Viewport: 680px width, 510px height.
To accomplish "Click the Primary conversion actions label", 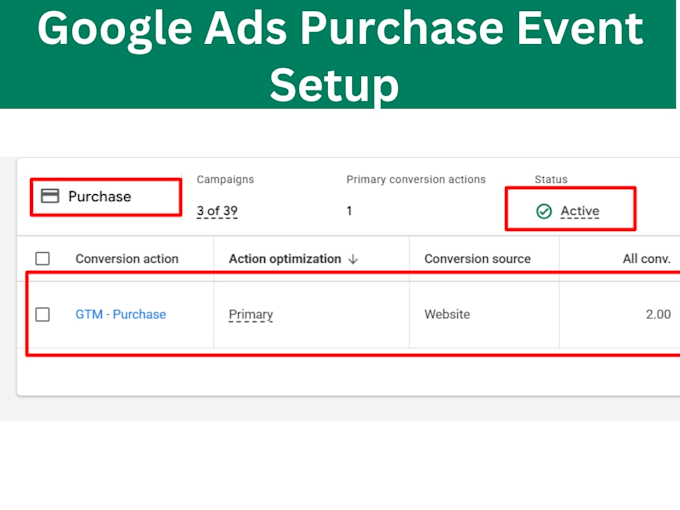I will 416,180.
